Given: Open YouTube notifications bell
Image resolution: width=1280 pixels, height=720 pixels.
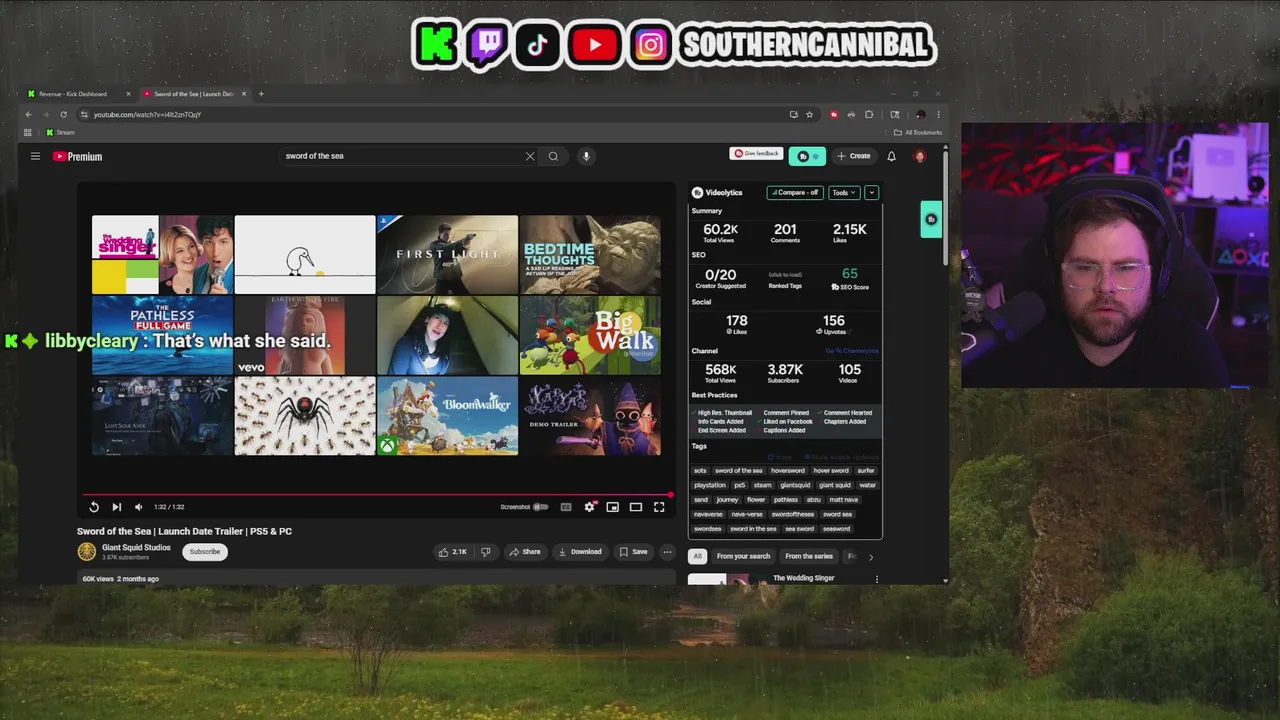Looking at the screenshot, I should pyautogui.click(x=891, y=156).
